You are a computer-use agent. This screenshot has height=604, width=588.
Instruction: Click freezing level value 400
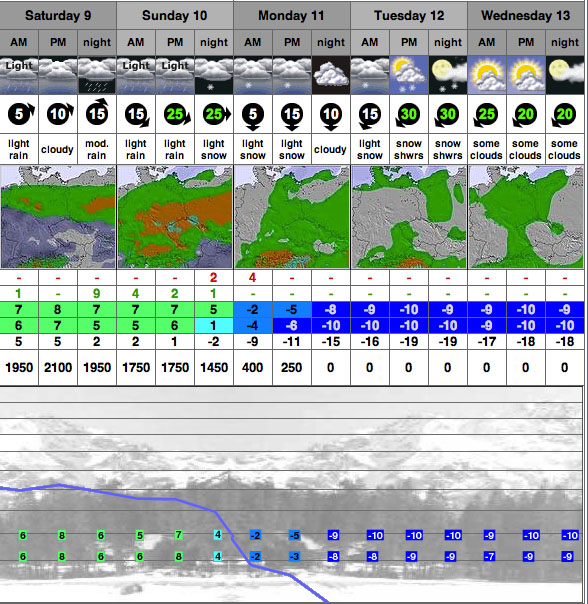tap(252, 367)
